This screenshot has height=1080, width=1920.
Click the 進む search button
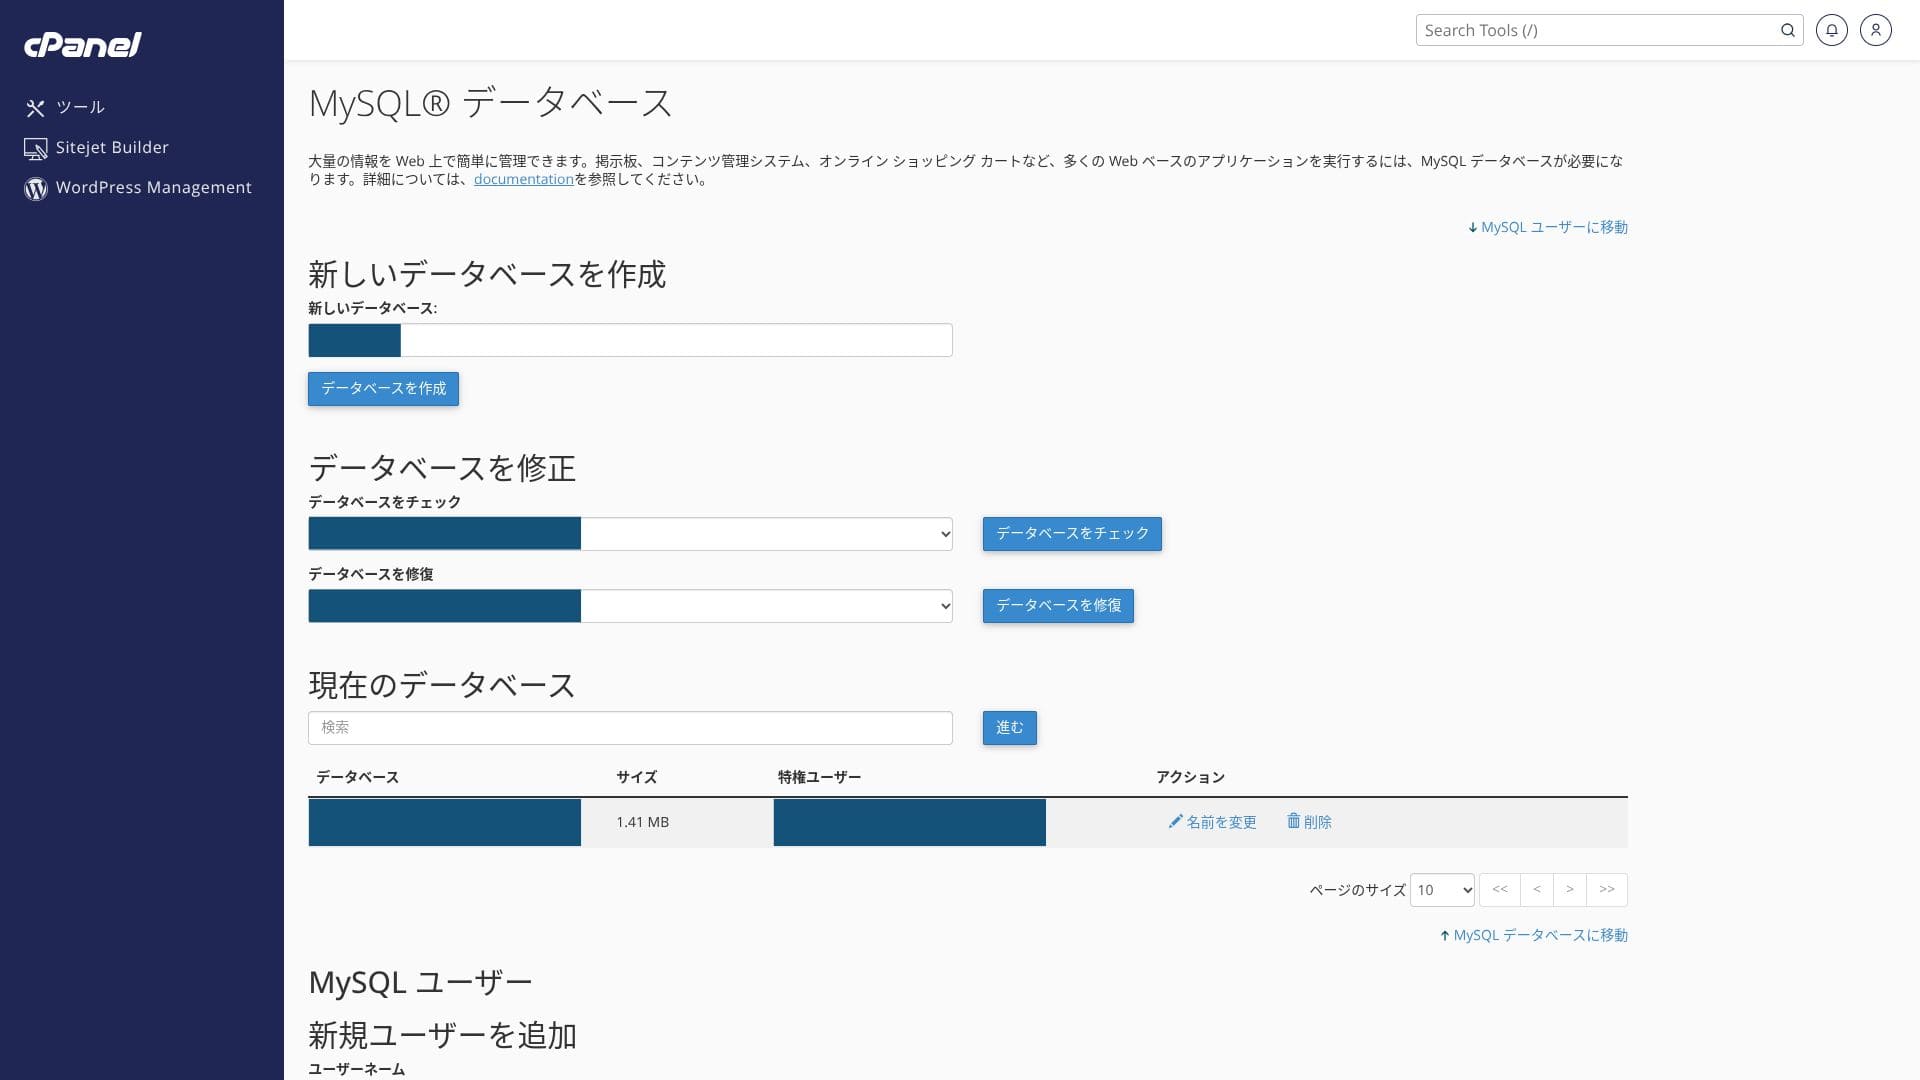click(1009, 728)
